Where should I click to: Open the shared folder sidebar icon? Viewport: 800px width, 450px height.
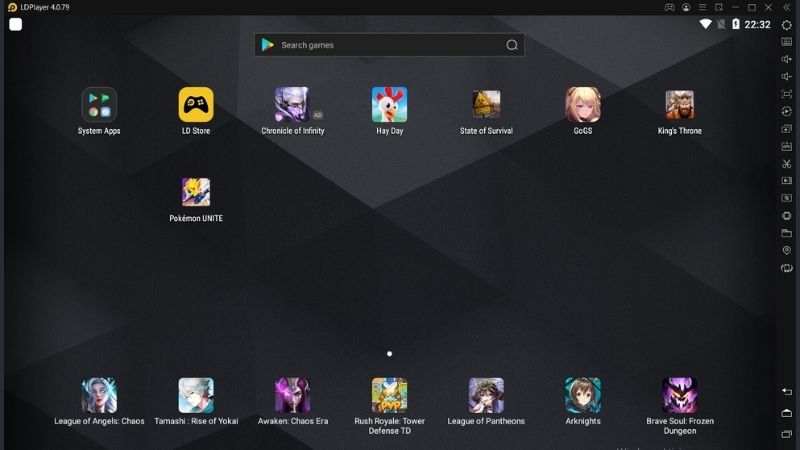787,233
